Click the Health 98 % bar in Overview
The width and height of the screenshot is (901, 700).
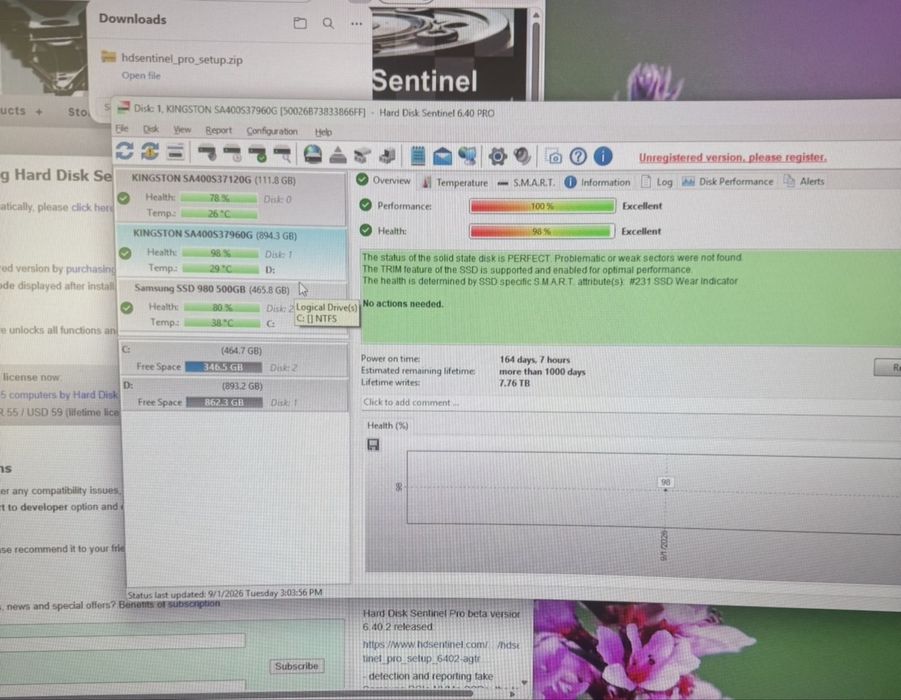[542, 231]
